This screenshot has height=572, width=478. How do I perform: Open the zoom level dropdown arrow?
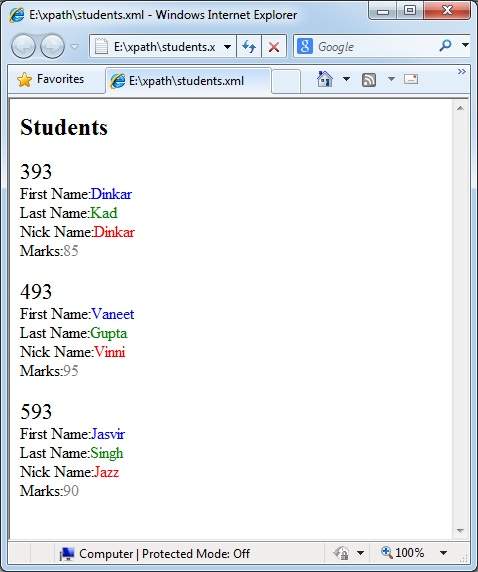point(443,553)
